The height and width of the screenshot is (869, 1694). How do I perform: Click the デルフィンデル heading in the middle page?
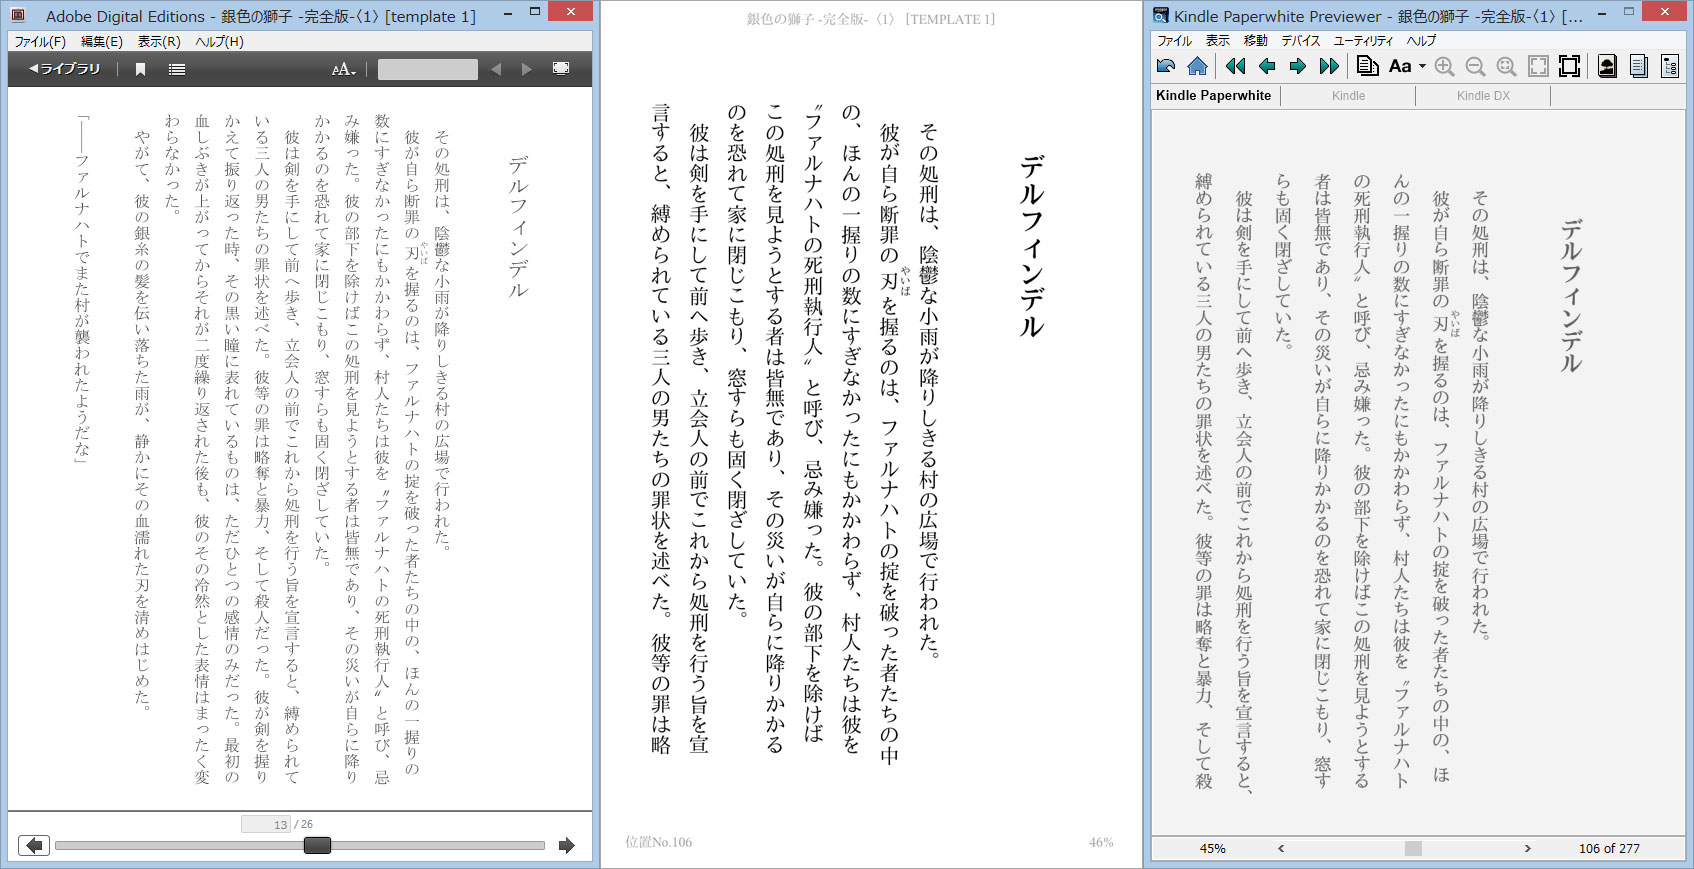point(1032,246)
